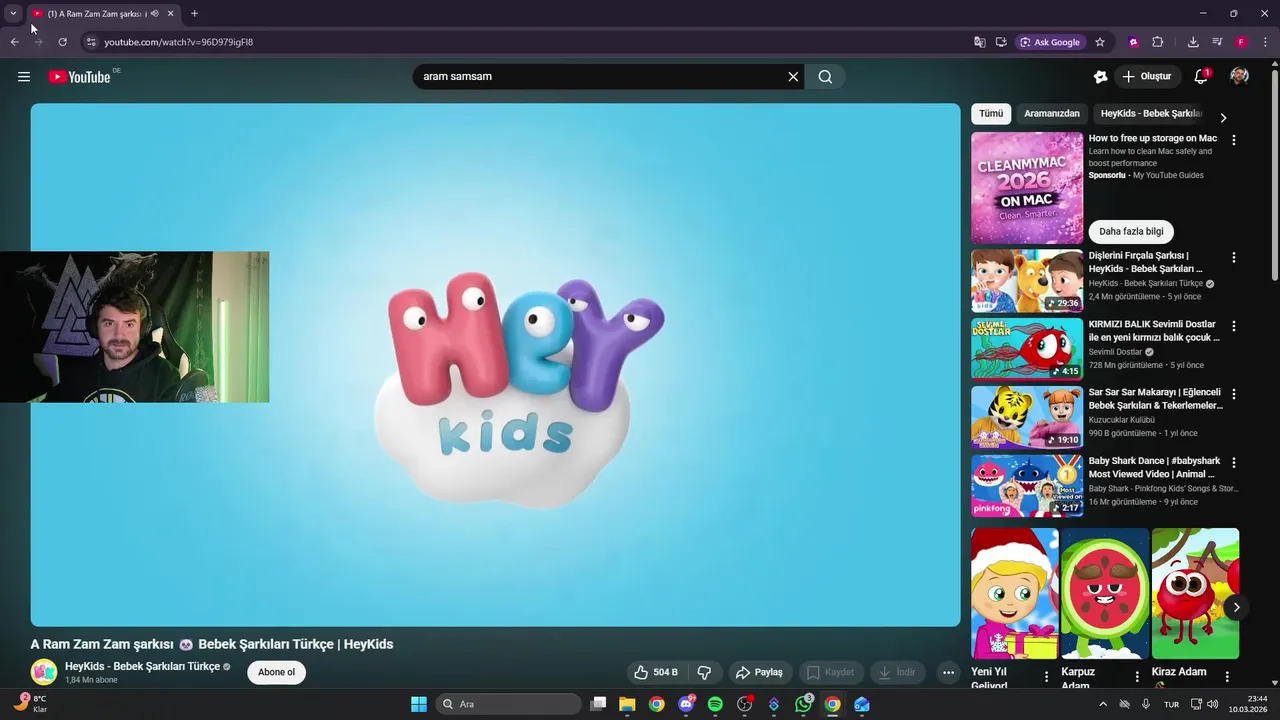Reload the page
The height and width of the screenshot is (720, 1280).
click(62, 42)
